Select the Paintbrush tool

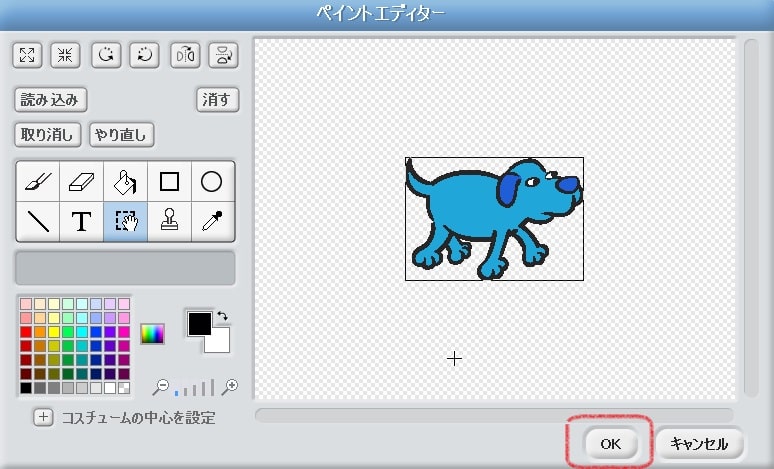click(x=38, y=182)
